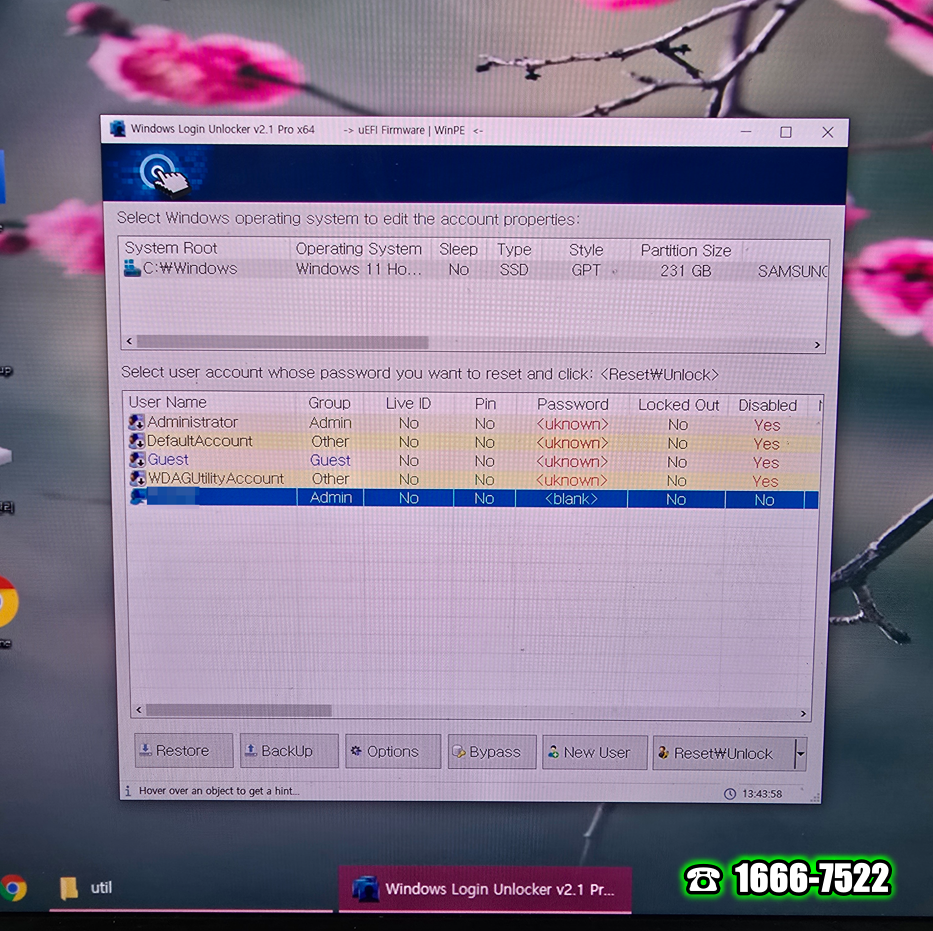Click the C:\Windows drive icon
This screenshot has height=931, width=933.
pos(132,268)
